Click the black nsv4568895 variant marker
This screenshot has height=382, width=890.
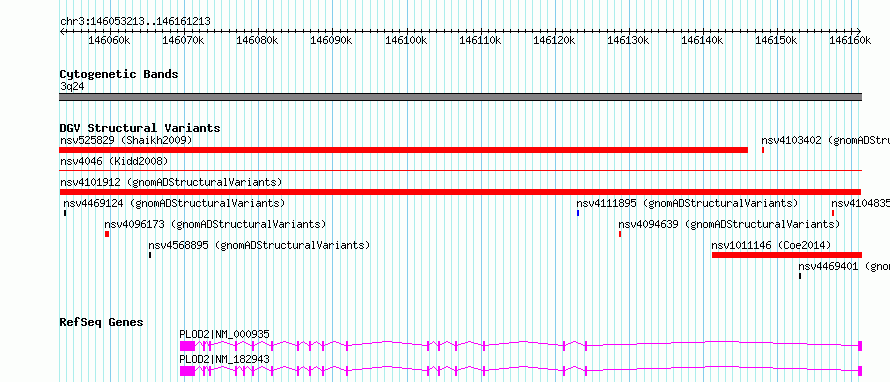(x=150, y=255)
